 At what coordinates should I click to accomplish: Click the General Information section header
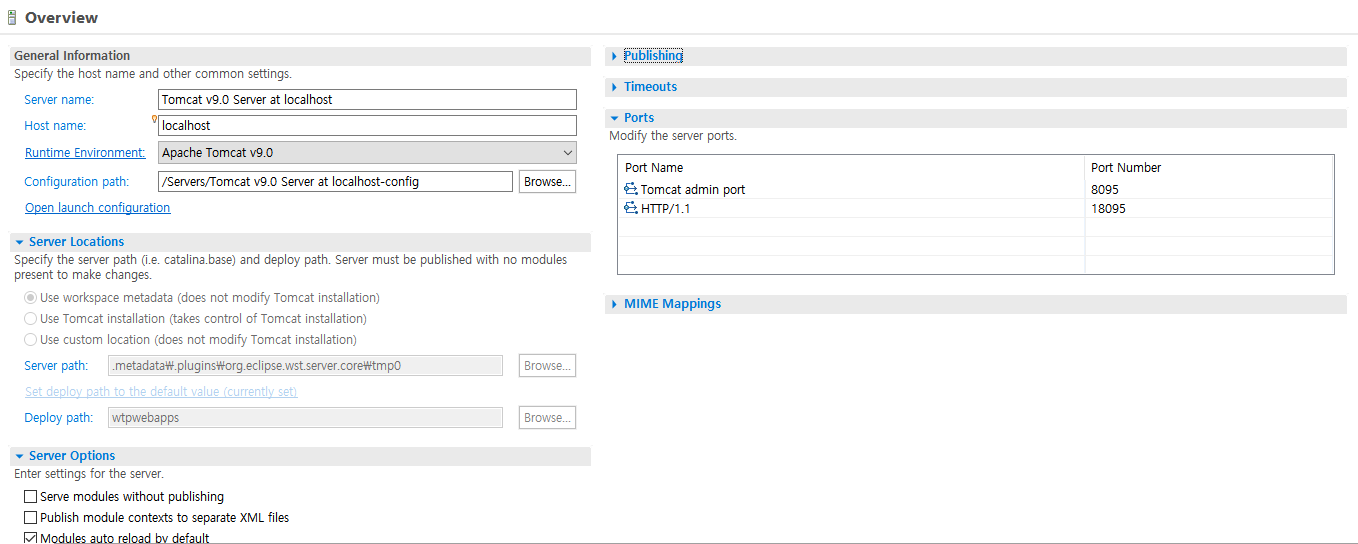pyautogui.click(x=300, y=56)
